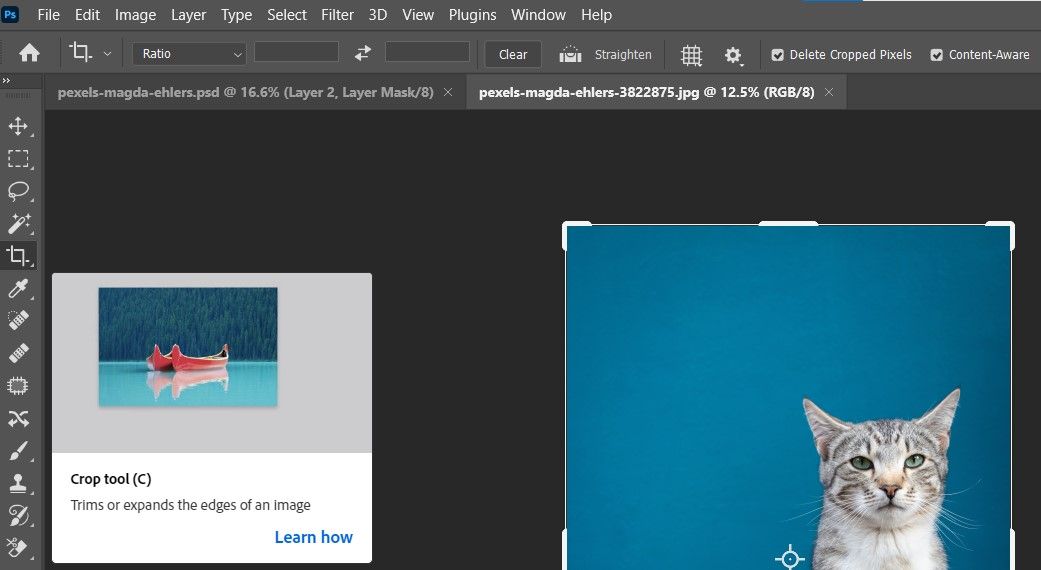Open the Layer menu
The image size is (1041, 570).
click(x=189, y=15)
